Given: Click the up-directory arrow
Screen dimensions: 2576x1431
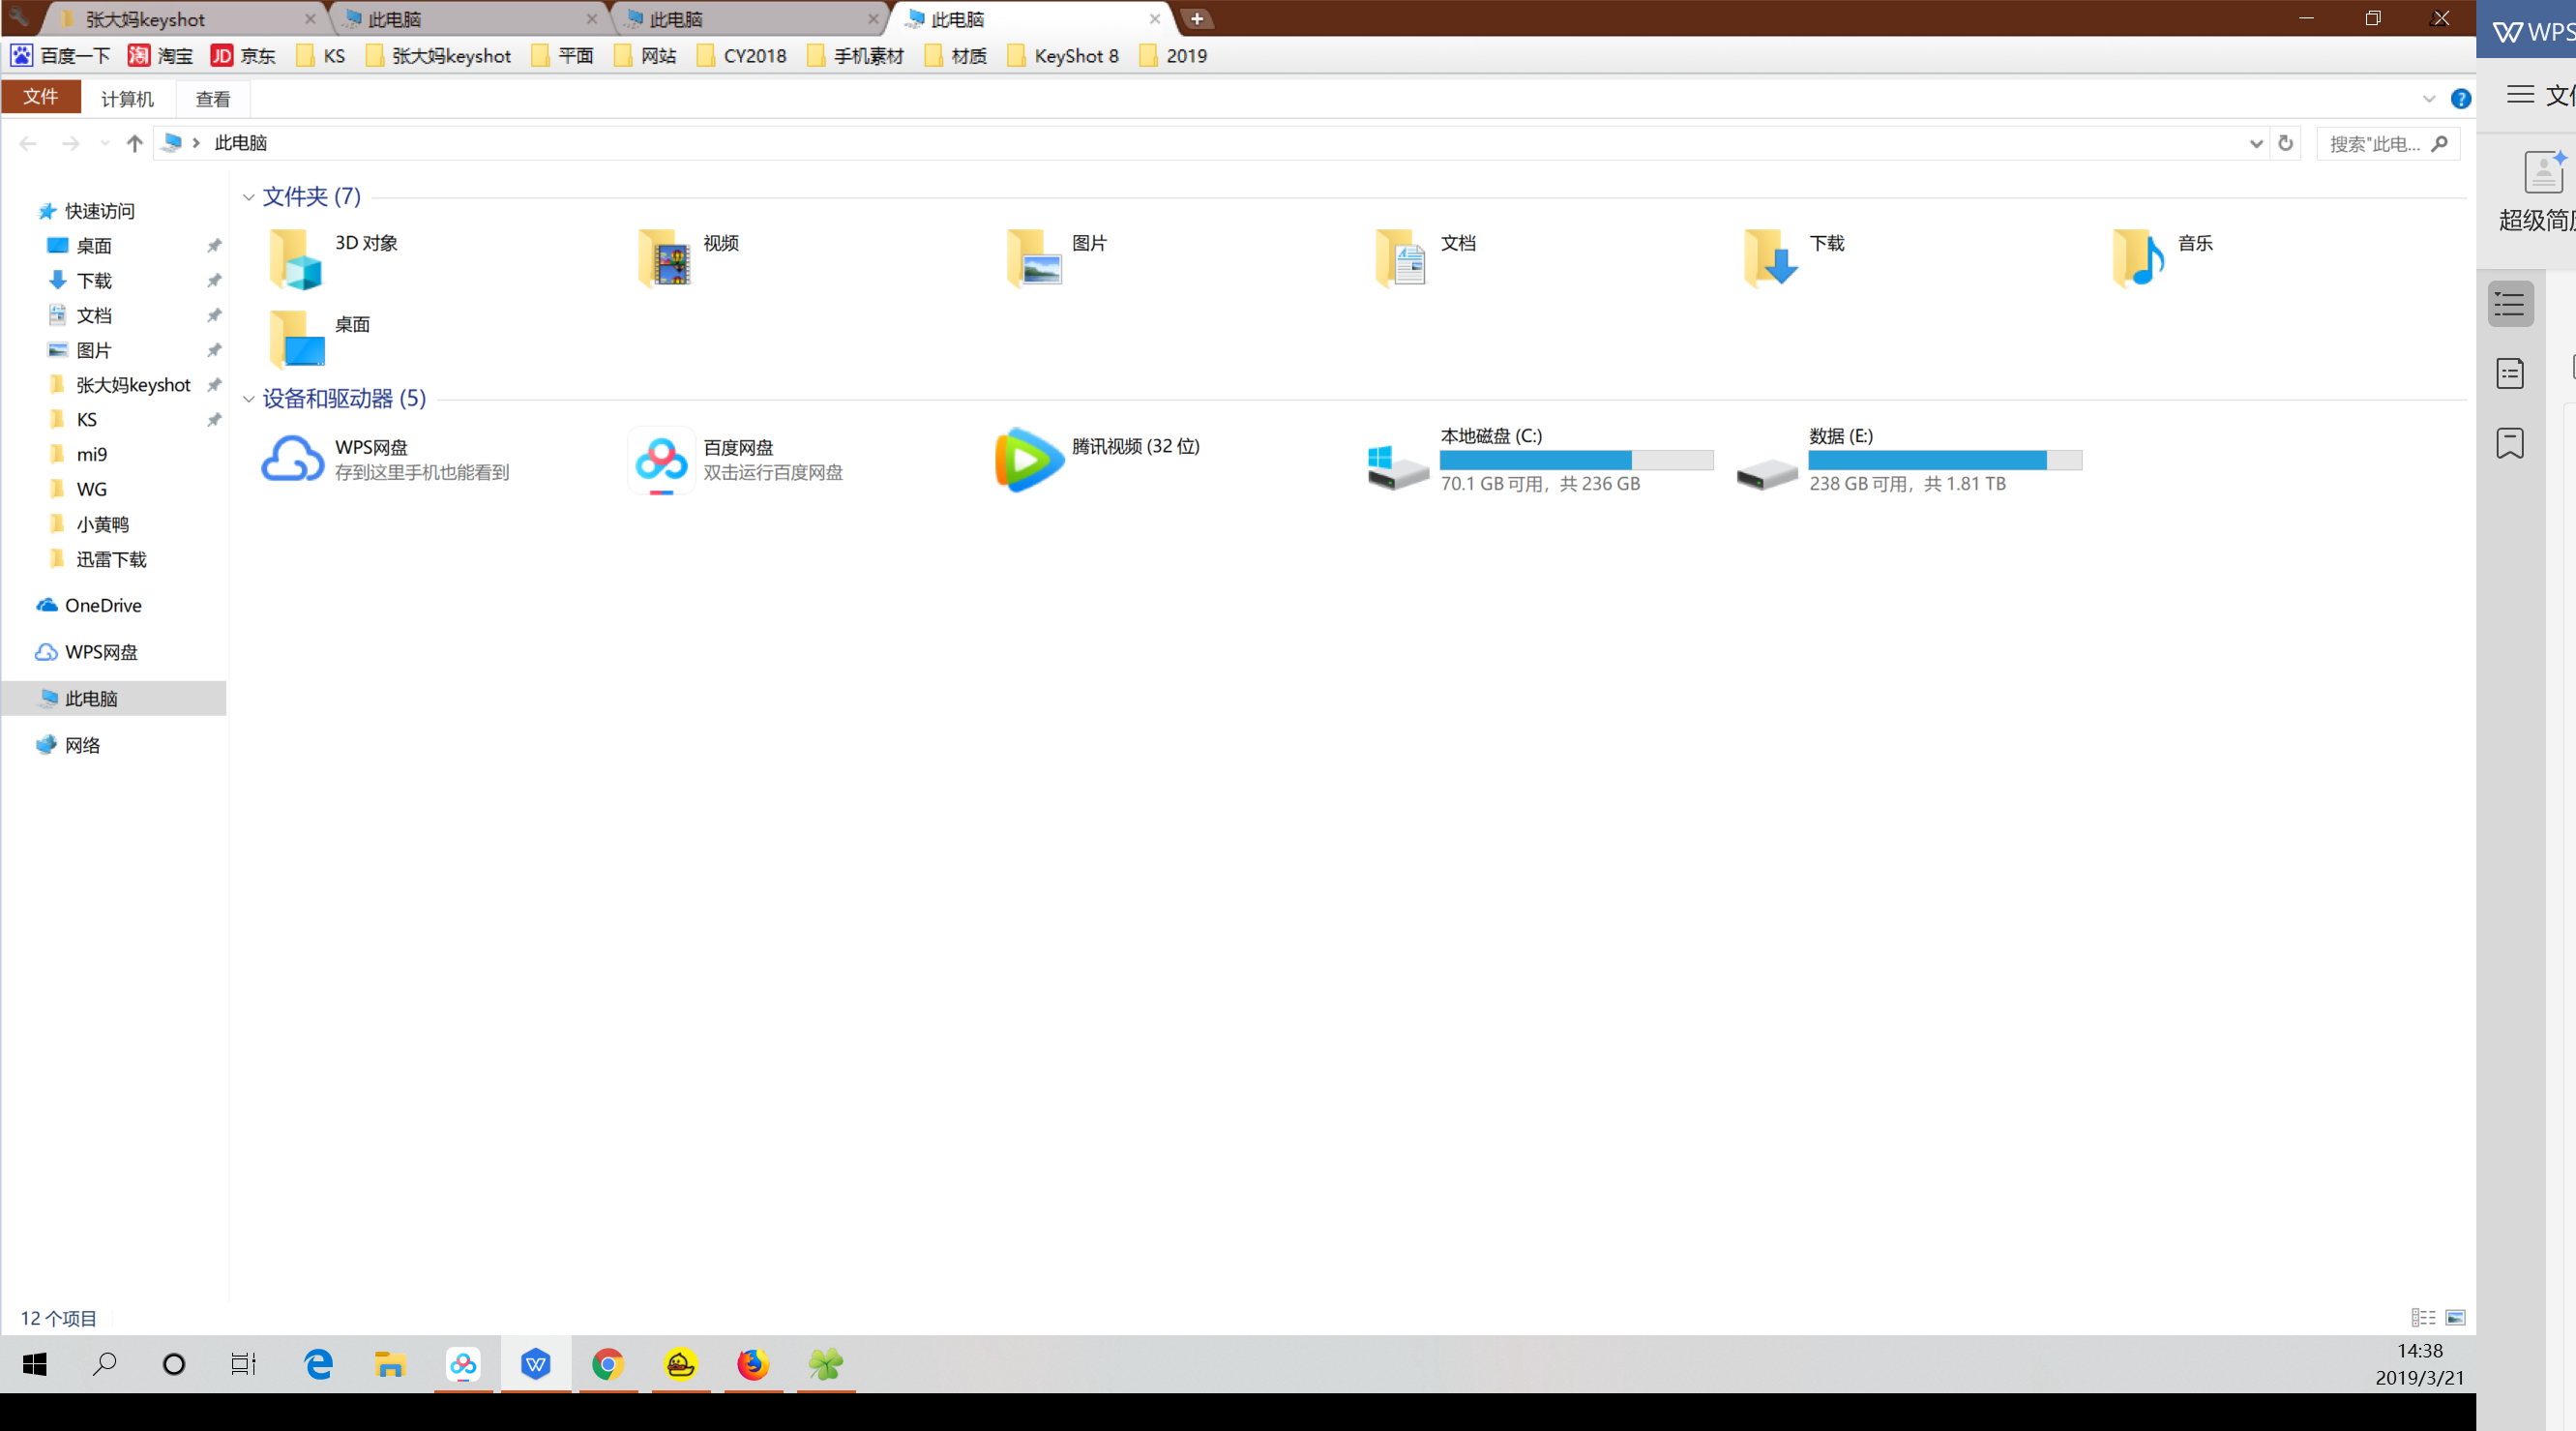Looking at the screenshot, I should point(134,143).
